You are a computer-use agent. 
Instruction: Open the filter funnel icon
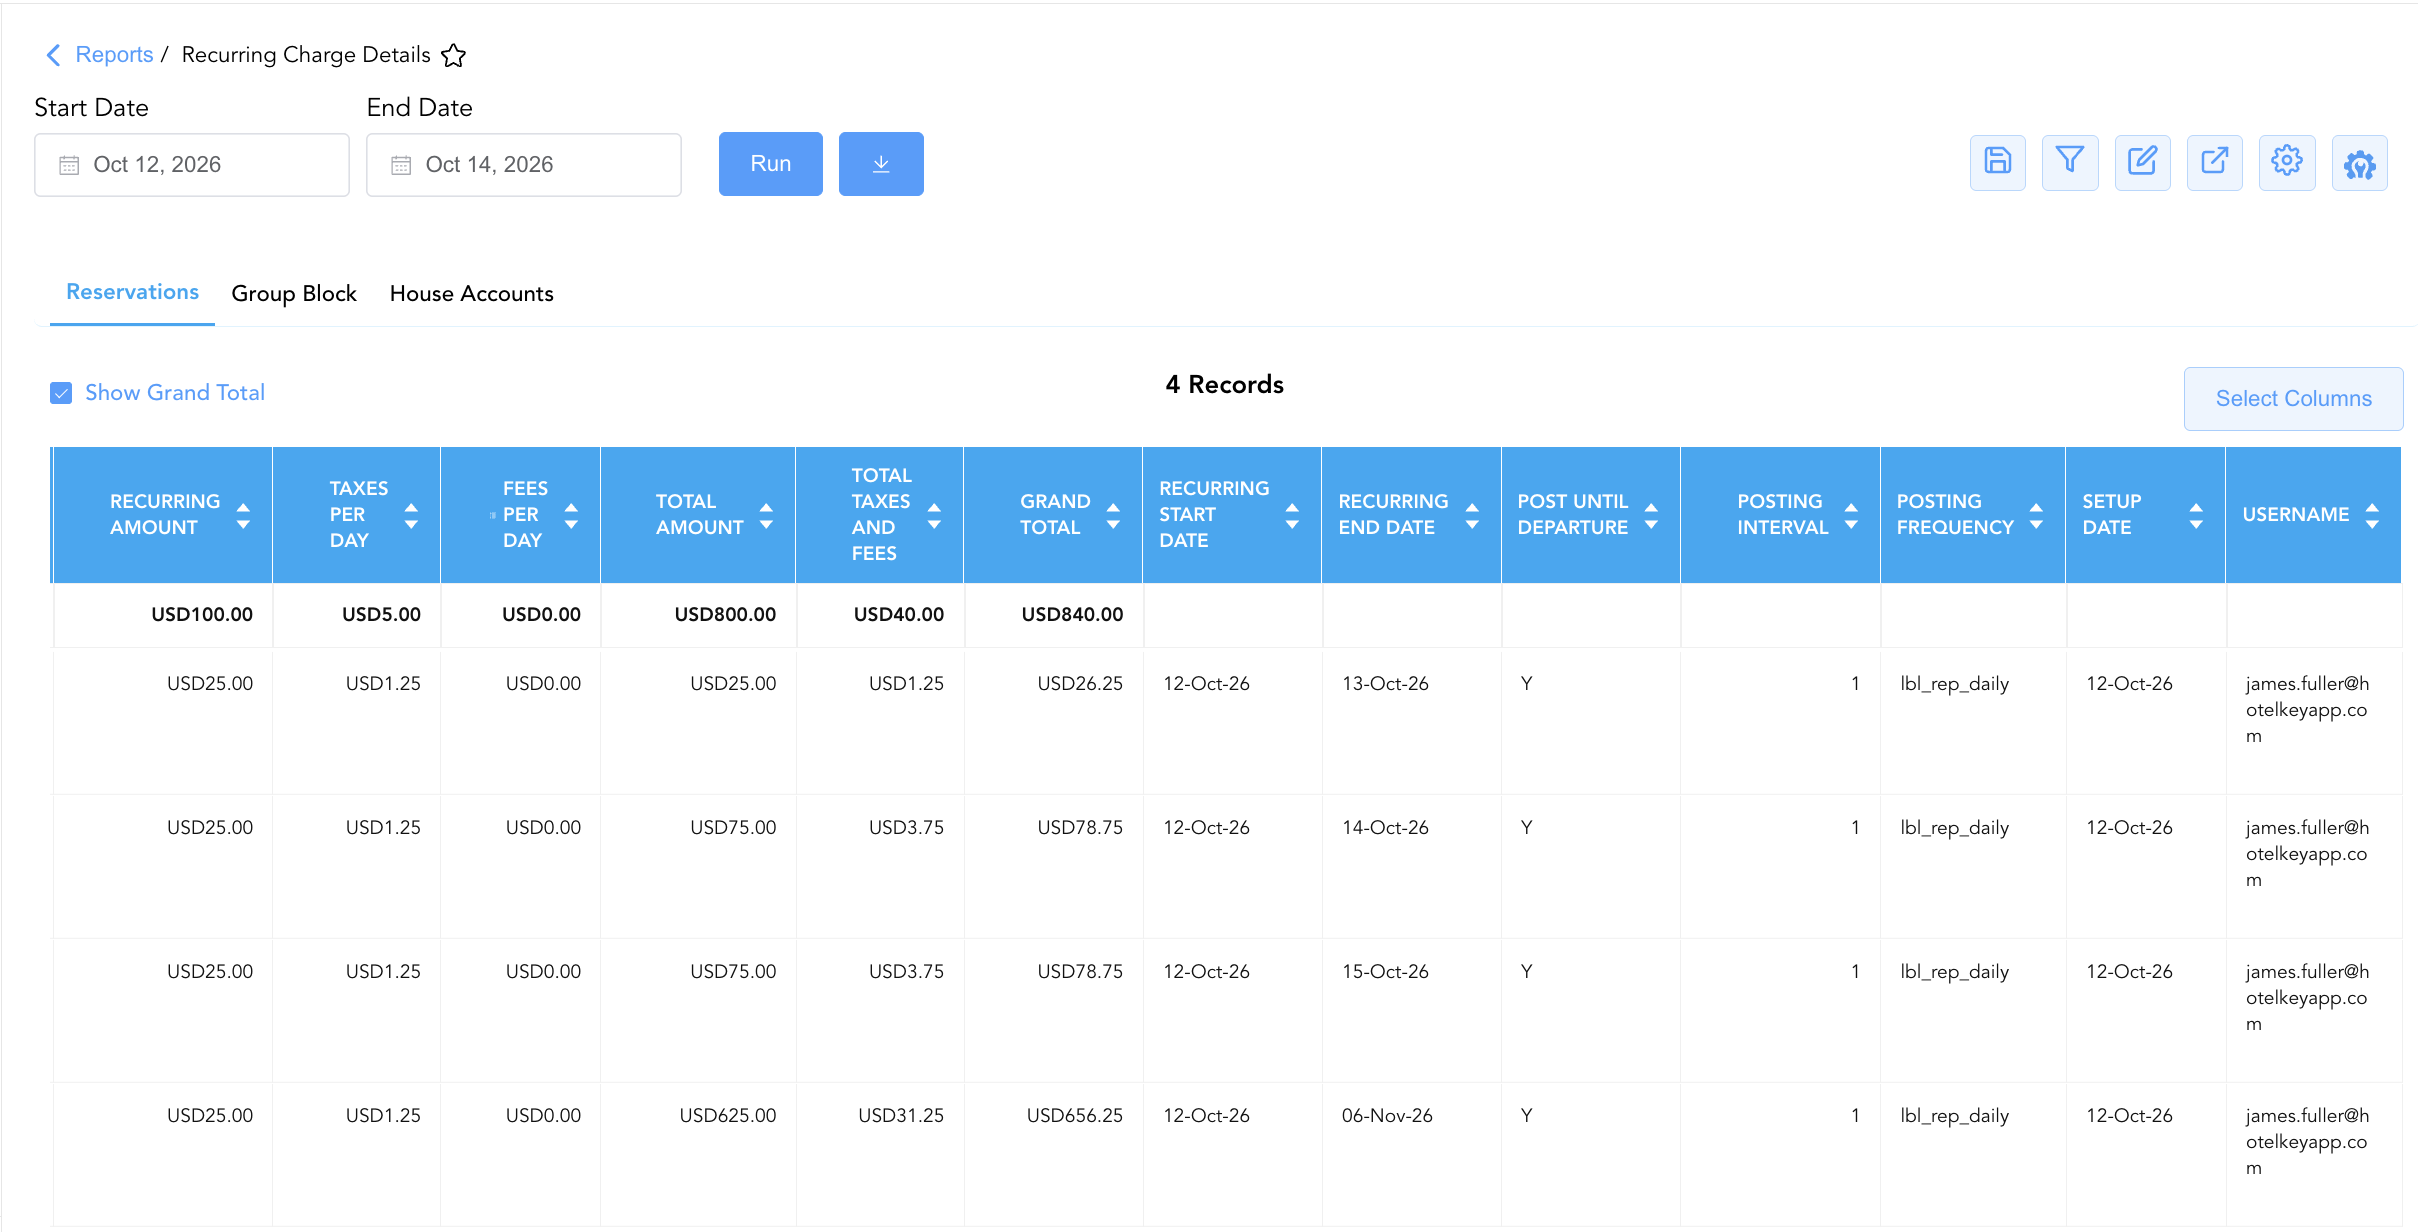[2069, 162]
